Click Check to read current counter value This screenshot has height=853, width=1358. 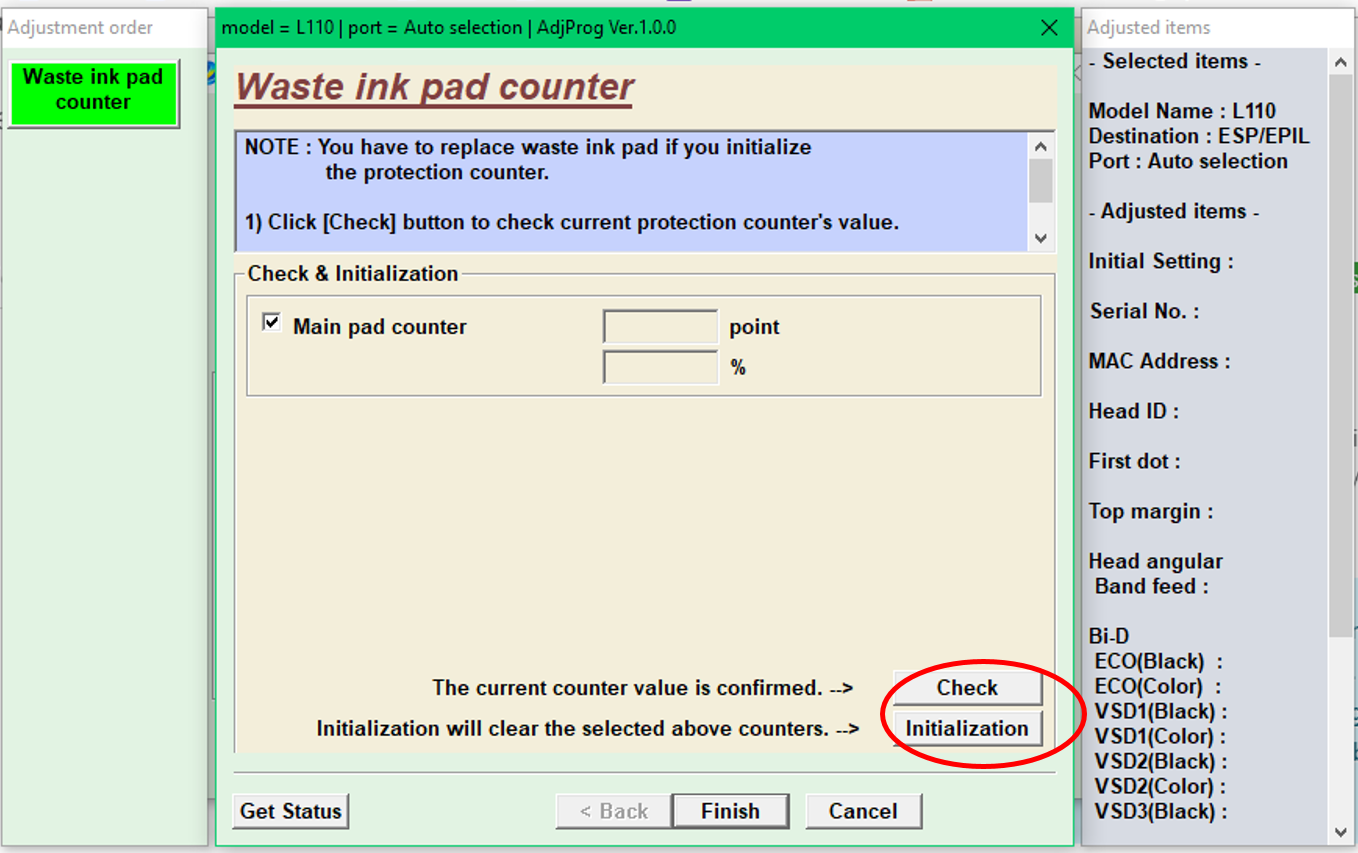click(x=966, y=687)
